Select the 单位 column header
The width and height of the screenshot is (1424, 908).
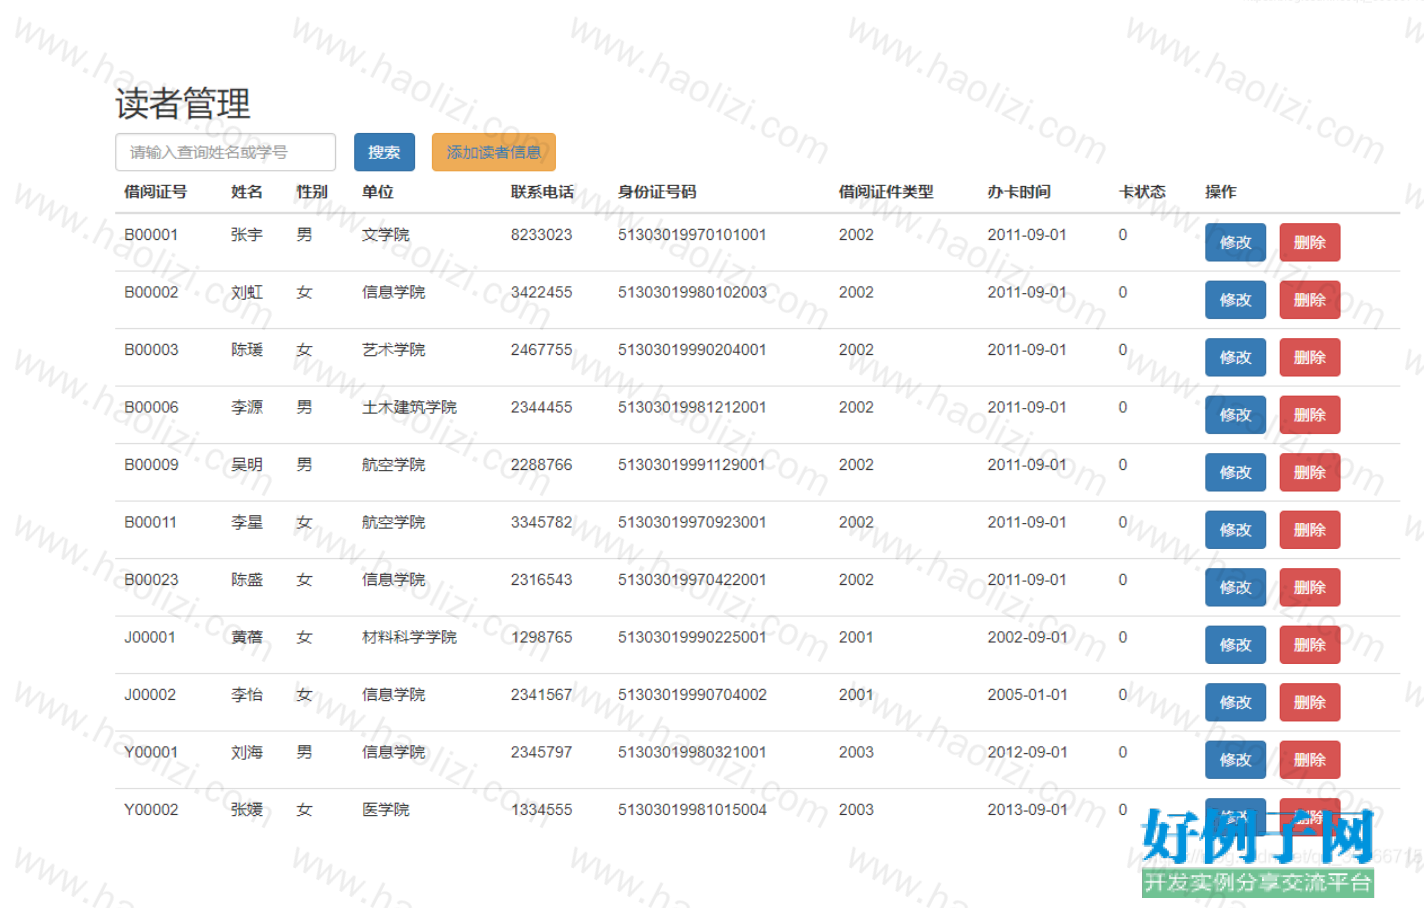pos(378,192)
